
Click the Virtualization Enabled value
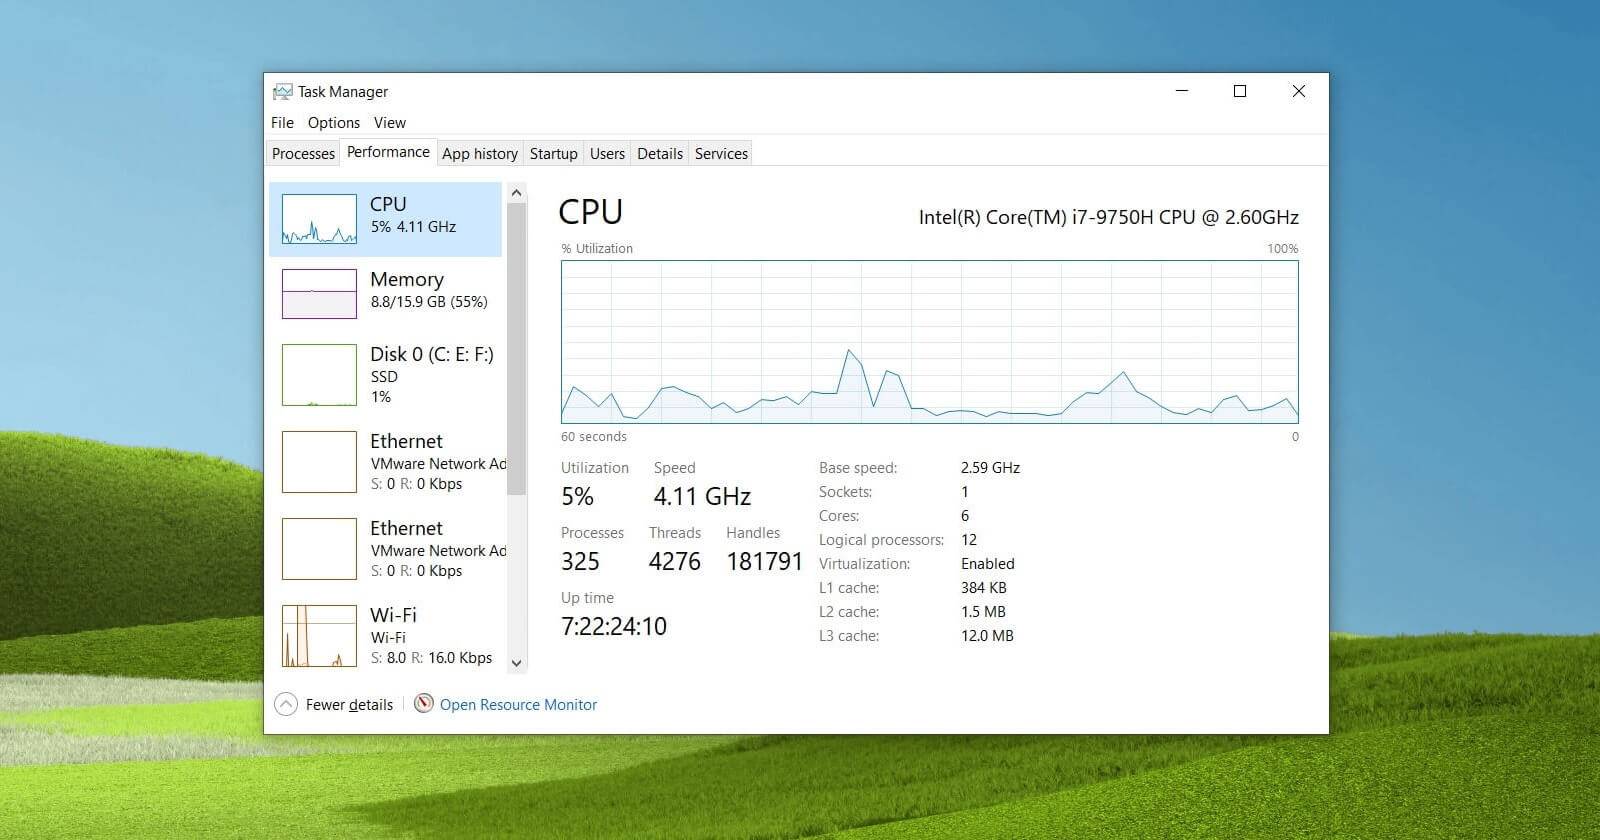click(988, 563)
